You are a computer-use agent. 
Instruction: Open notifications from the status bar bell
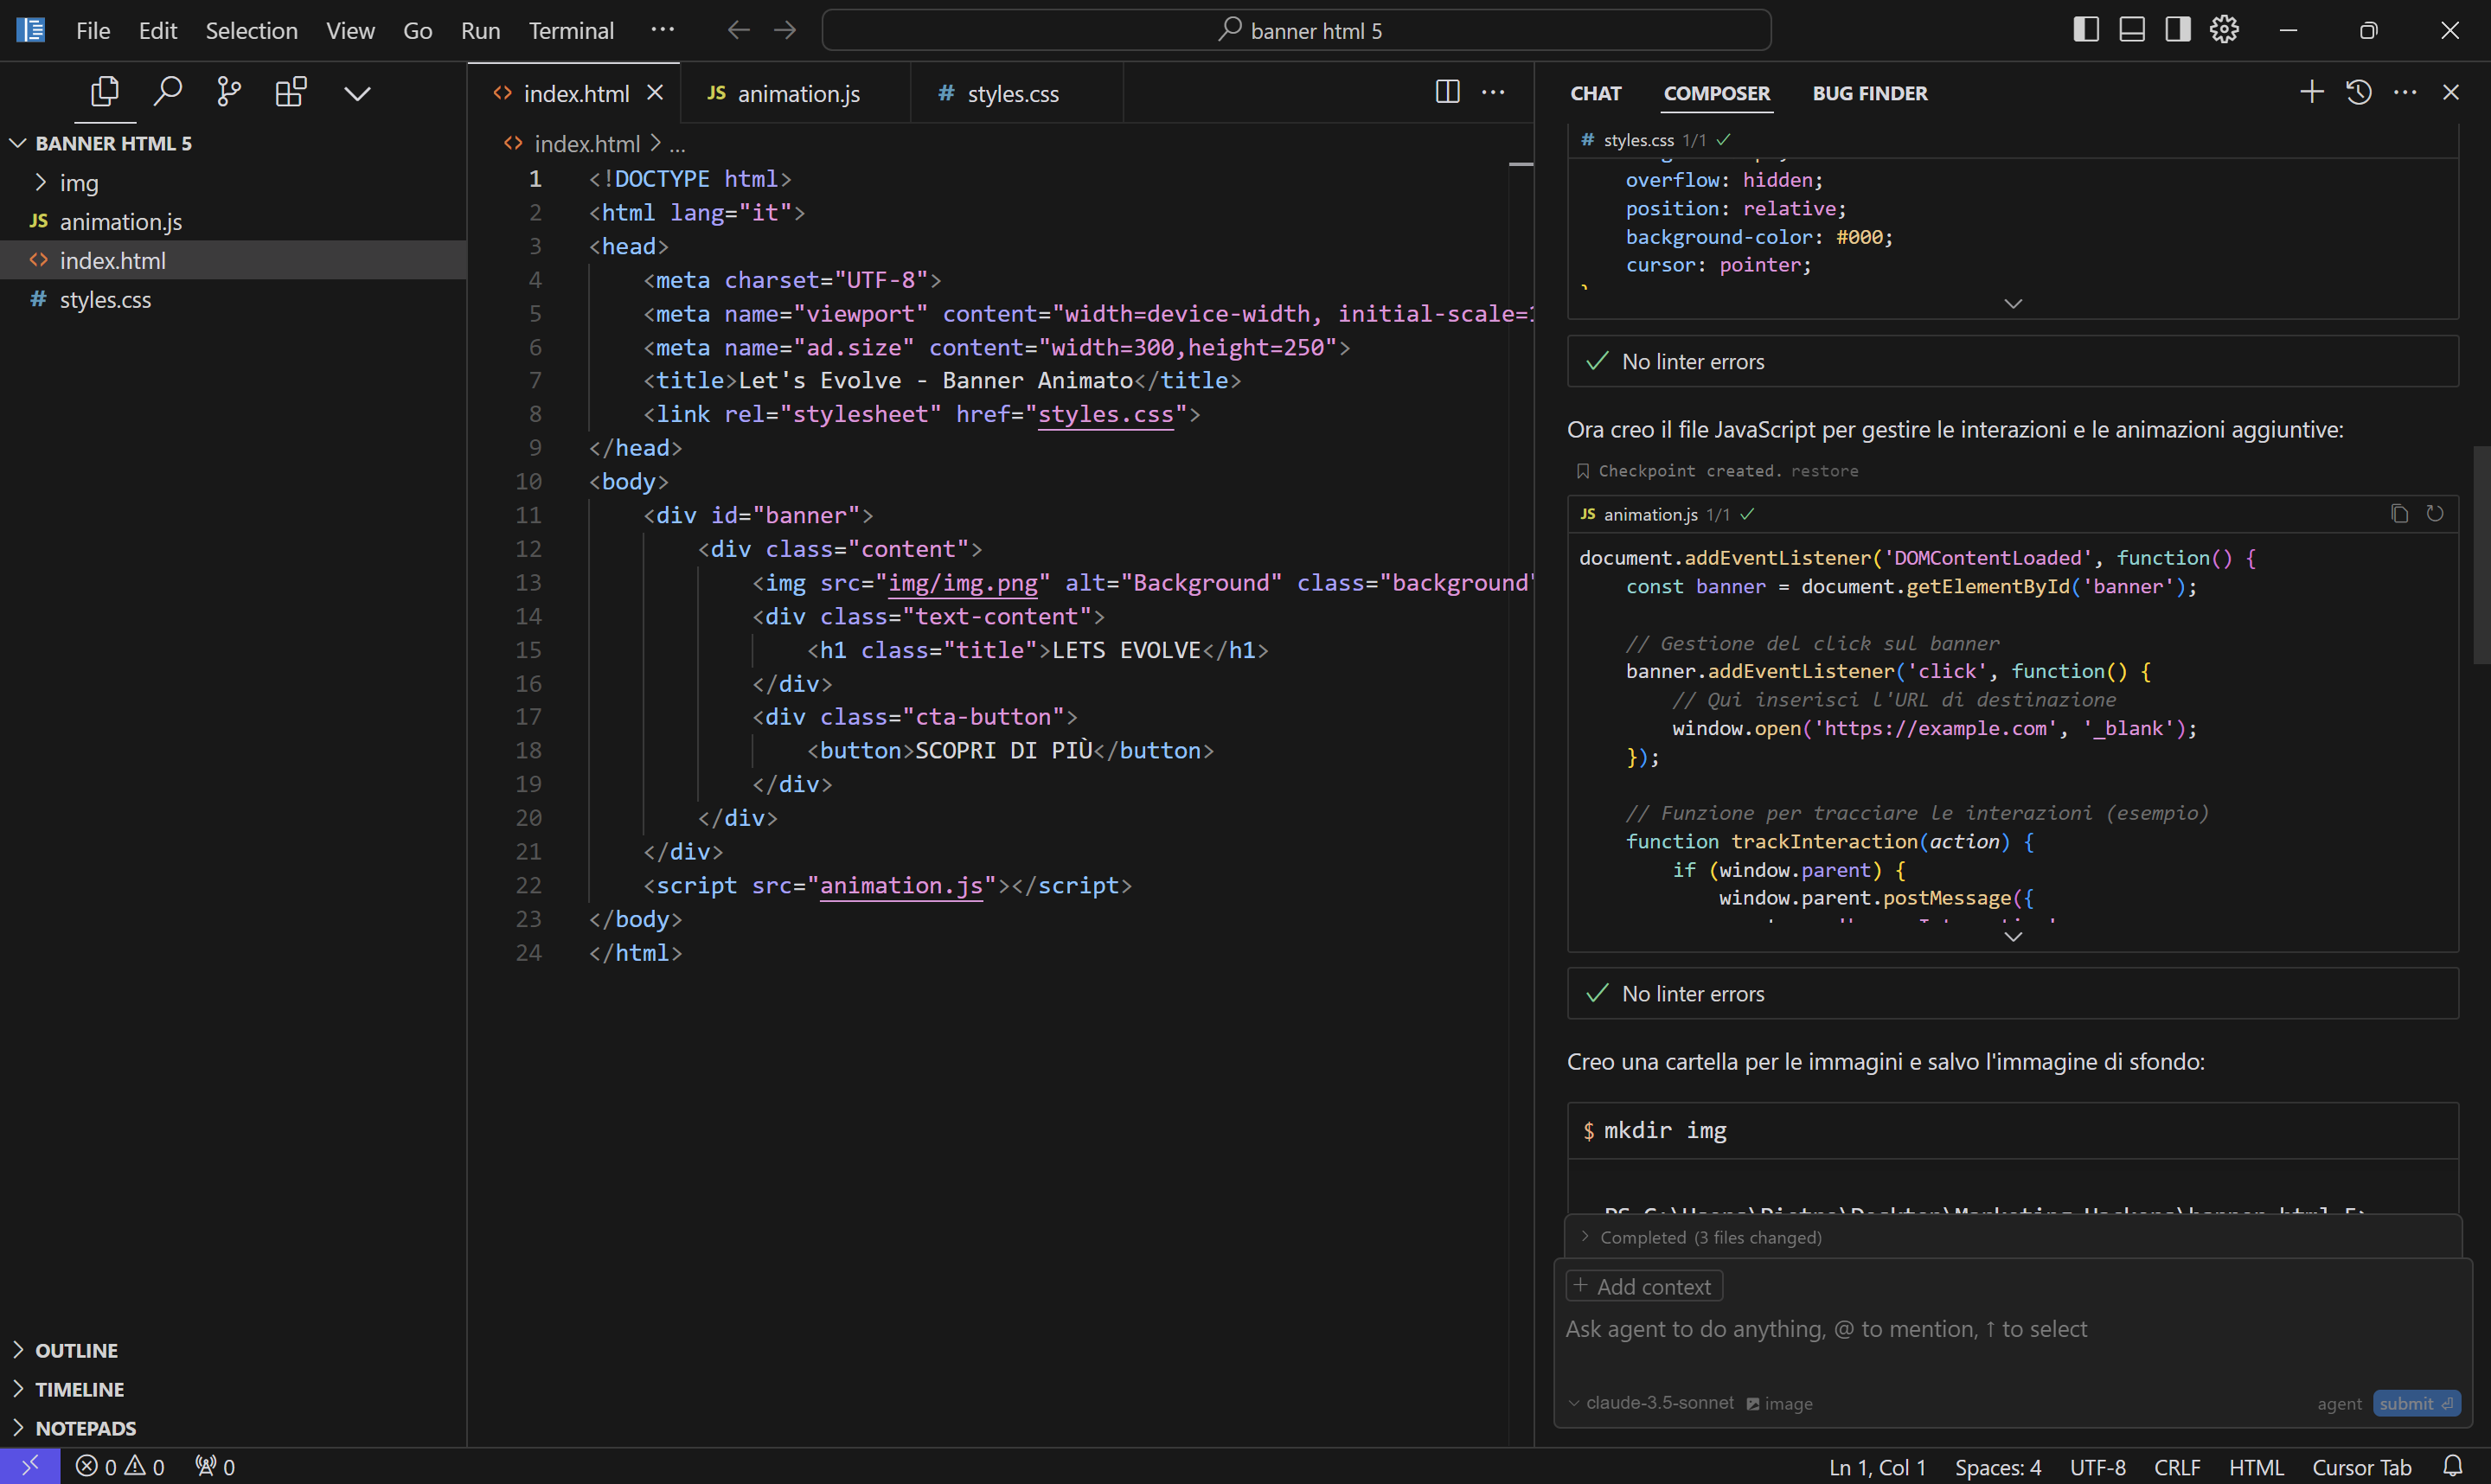point(2454,1466)
